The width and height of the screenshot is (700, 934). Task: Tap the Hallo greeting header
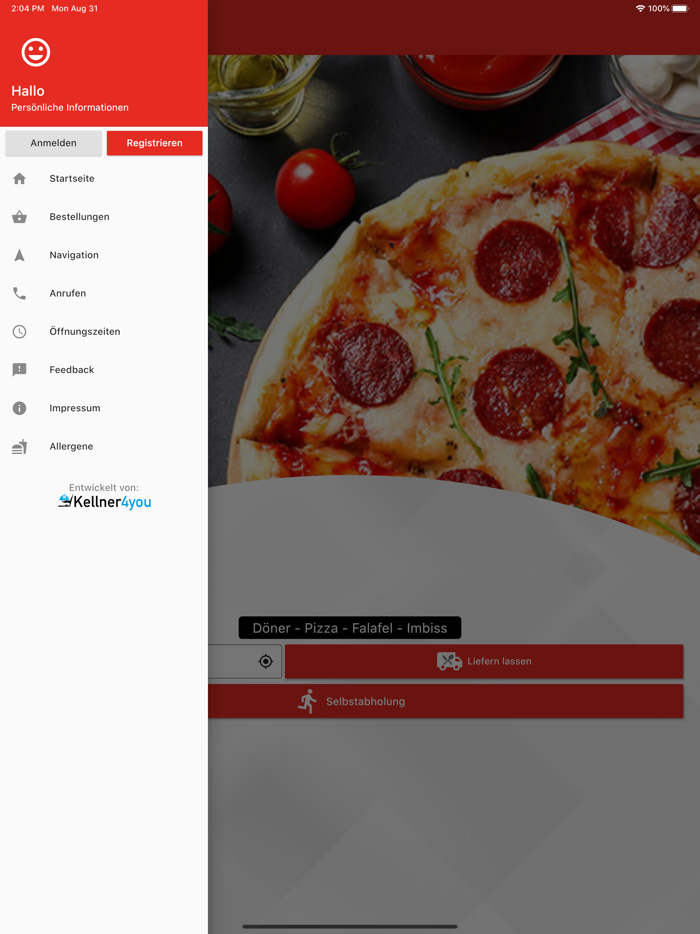(x=27, y=91)
